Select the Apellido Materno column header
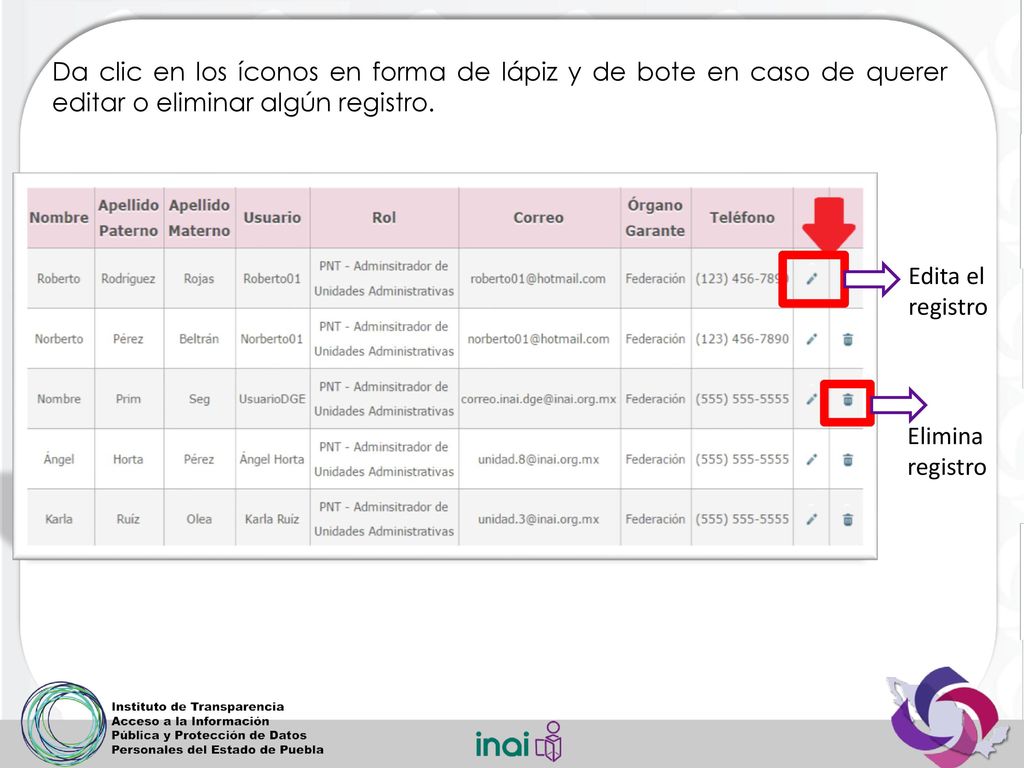 (199, 217)
